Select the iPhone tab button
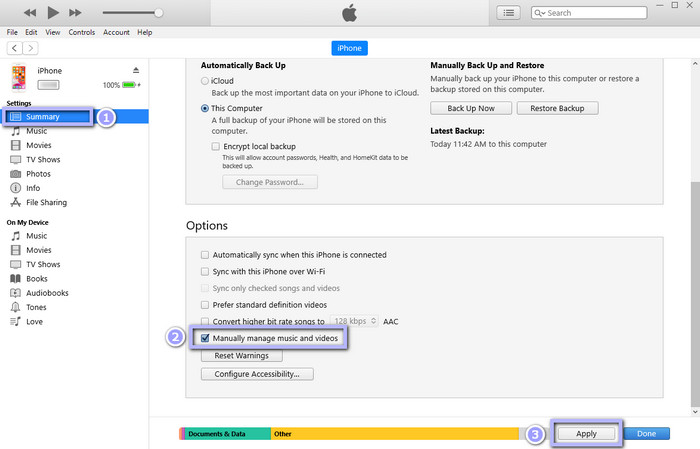 tap(349, 48)
